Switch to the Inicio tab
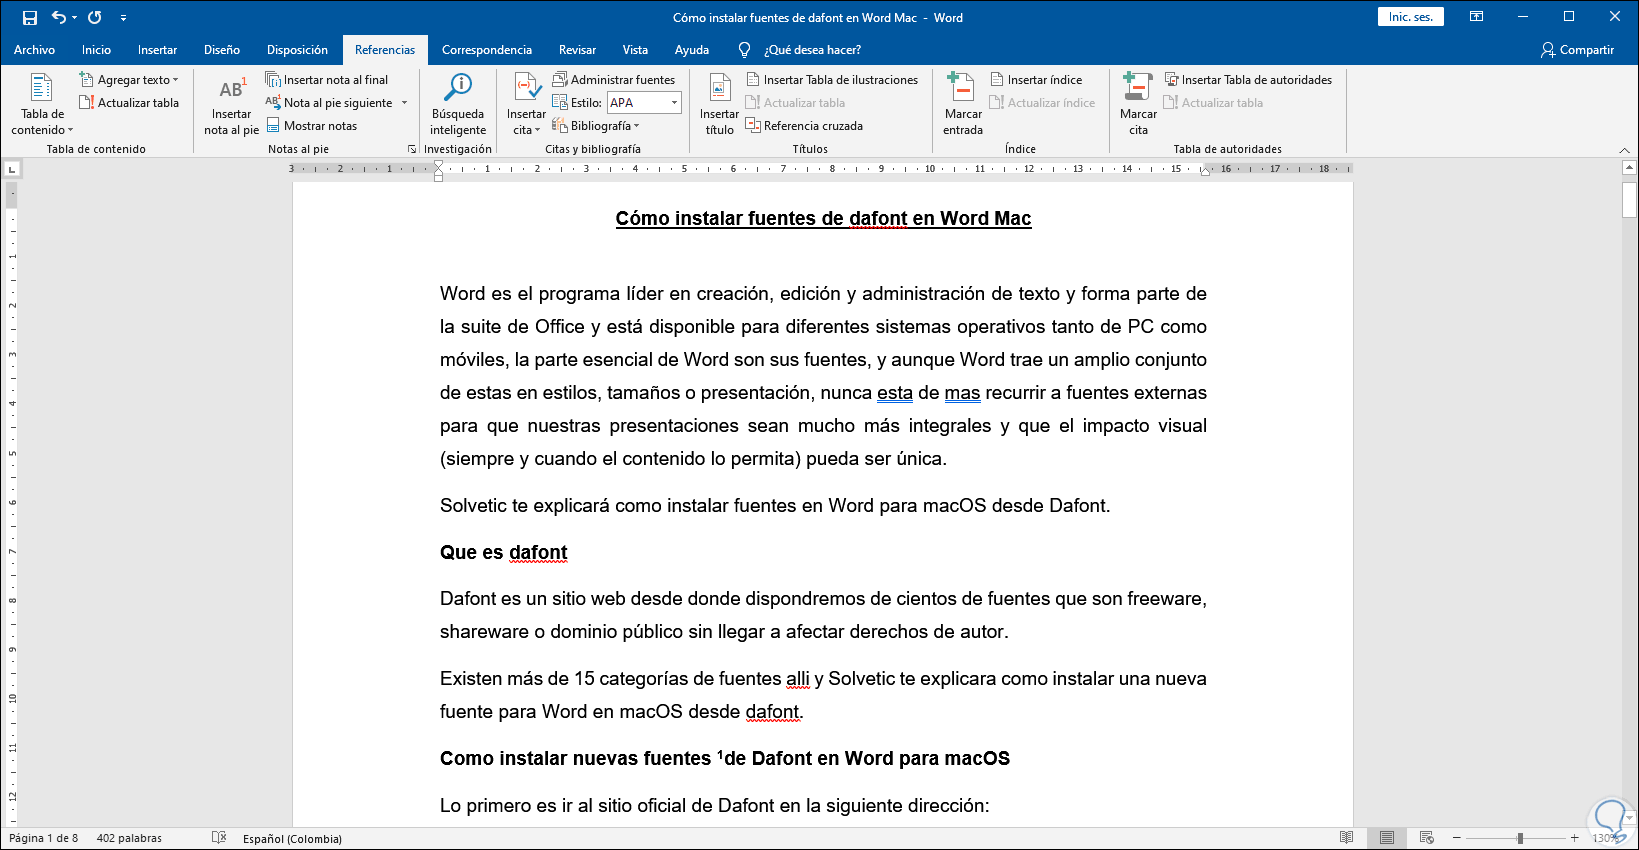 (96, 50)
